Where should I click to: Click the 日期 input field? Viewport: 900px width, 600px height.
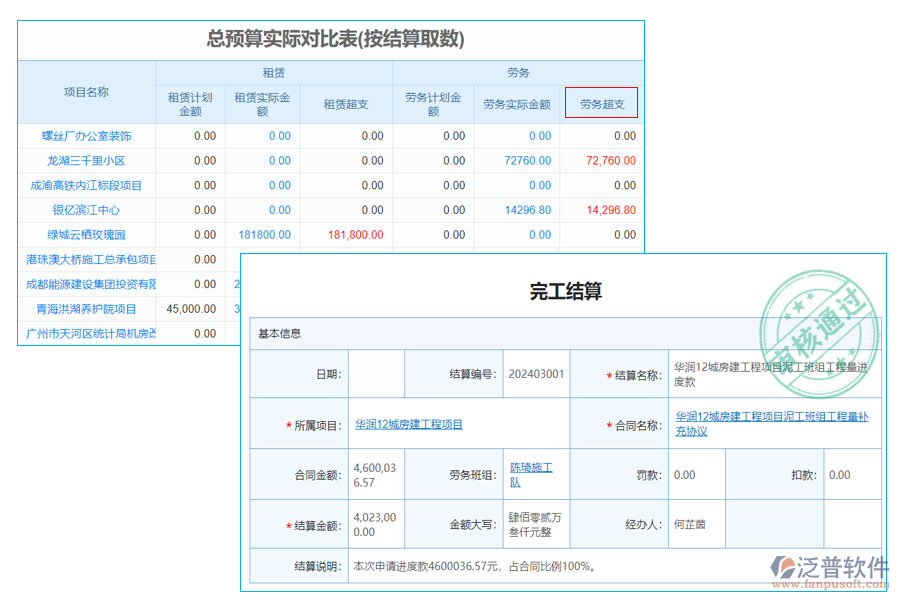[x=378, y=374]
